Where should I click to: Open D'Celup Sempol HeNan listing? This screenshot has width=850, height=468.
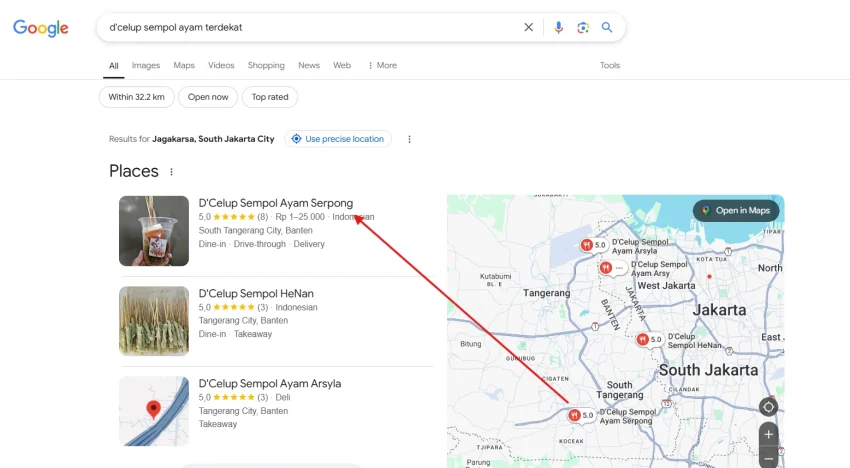click(256, 293)
